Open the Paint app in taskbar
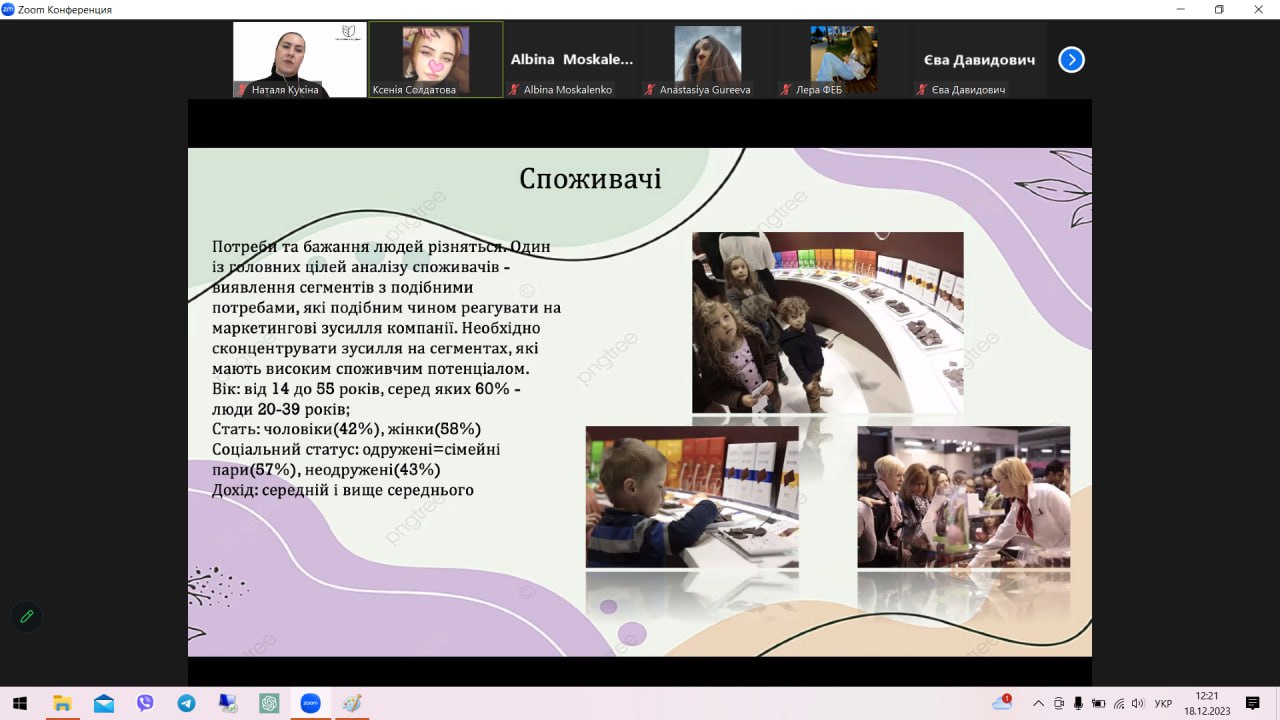The height and width of the screenshot is (720, 1280). pyautogui.click(x=350, y=703)
